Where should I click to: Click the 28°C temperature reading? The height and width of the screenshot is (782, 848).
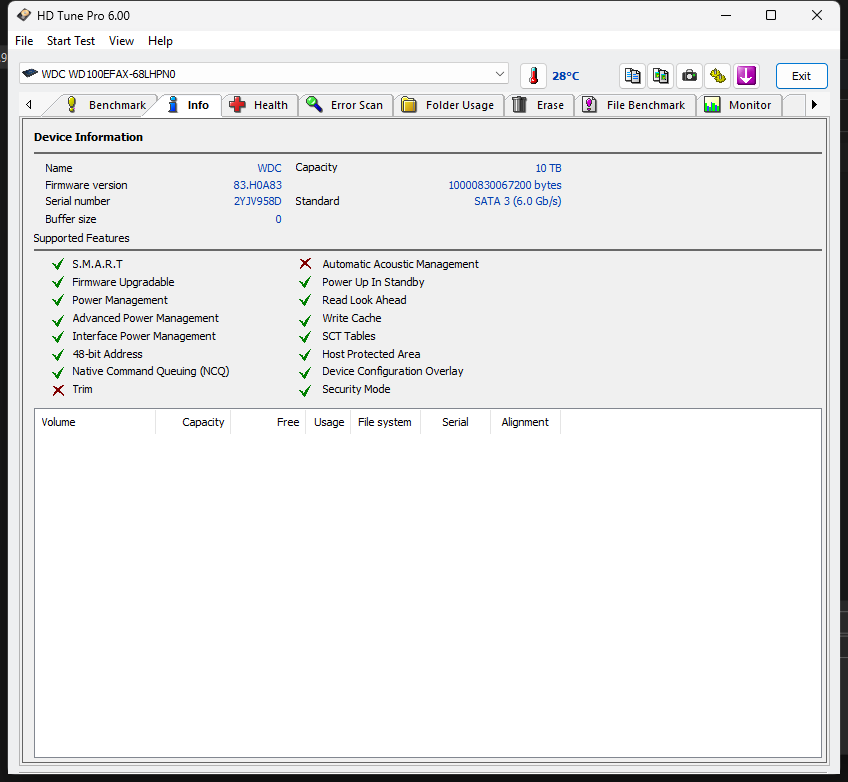[x=566, y=76]
